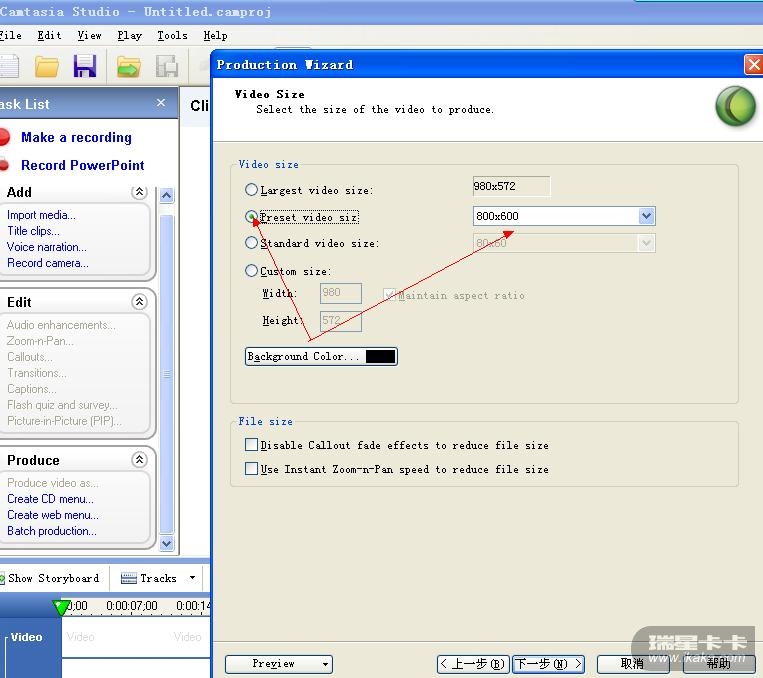Click the grayed Save-as toolbar icon
This screenshot has width=763, height=678.
click(x=167, y=67)
